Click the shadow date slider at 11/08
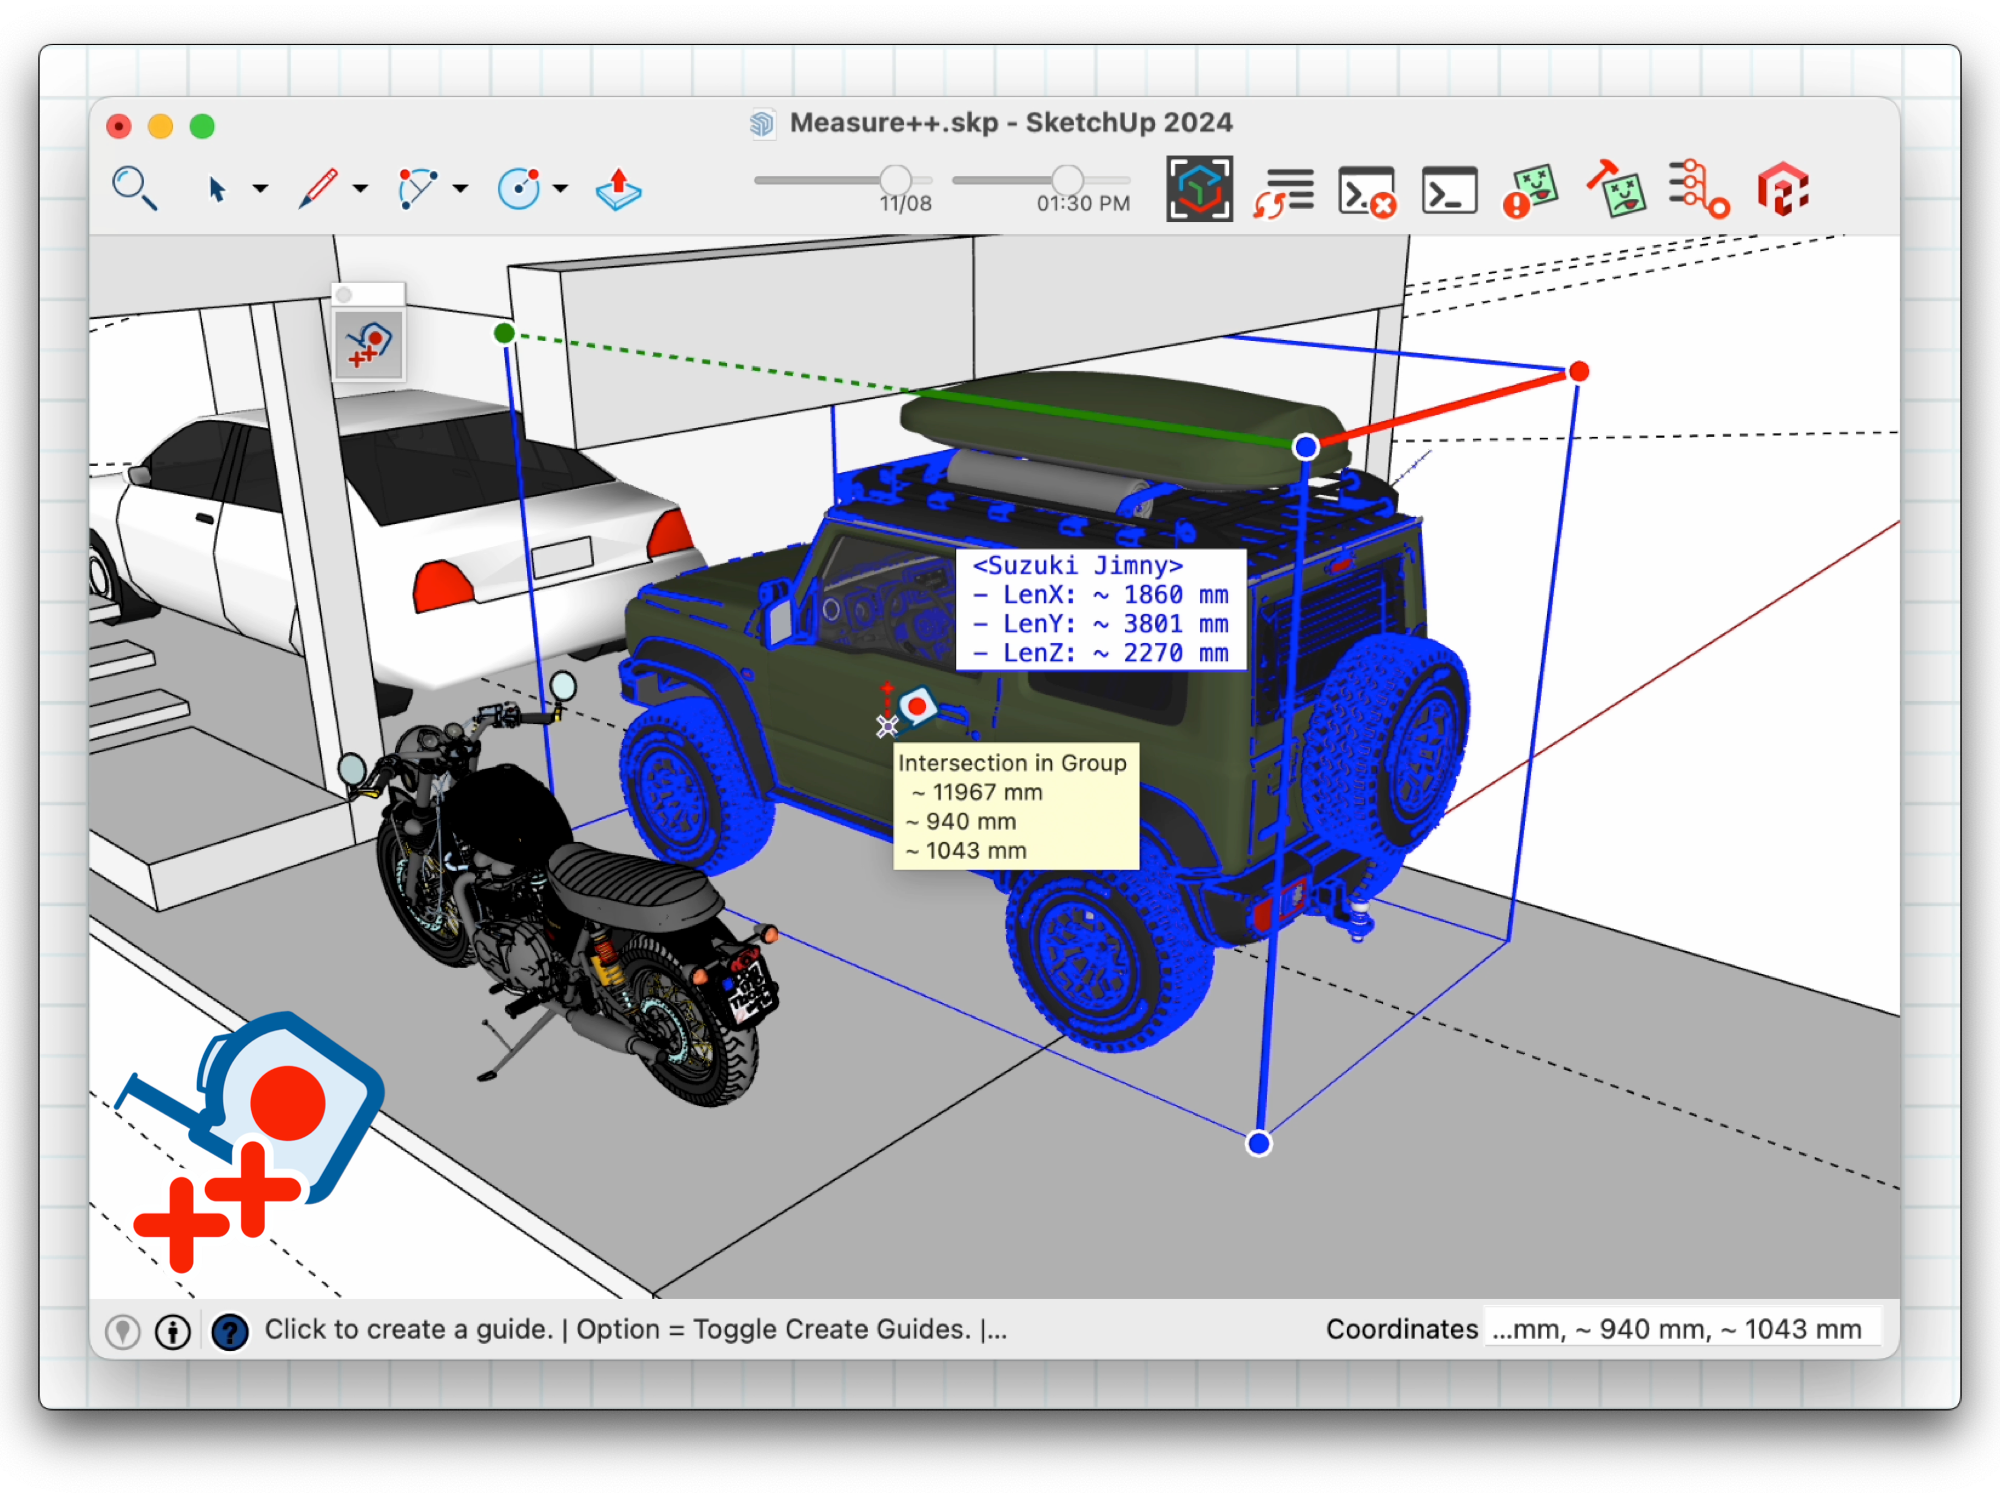Image resolution: width=2000 pixels, height=1499 pixels. click(x=895, y=180)
